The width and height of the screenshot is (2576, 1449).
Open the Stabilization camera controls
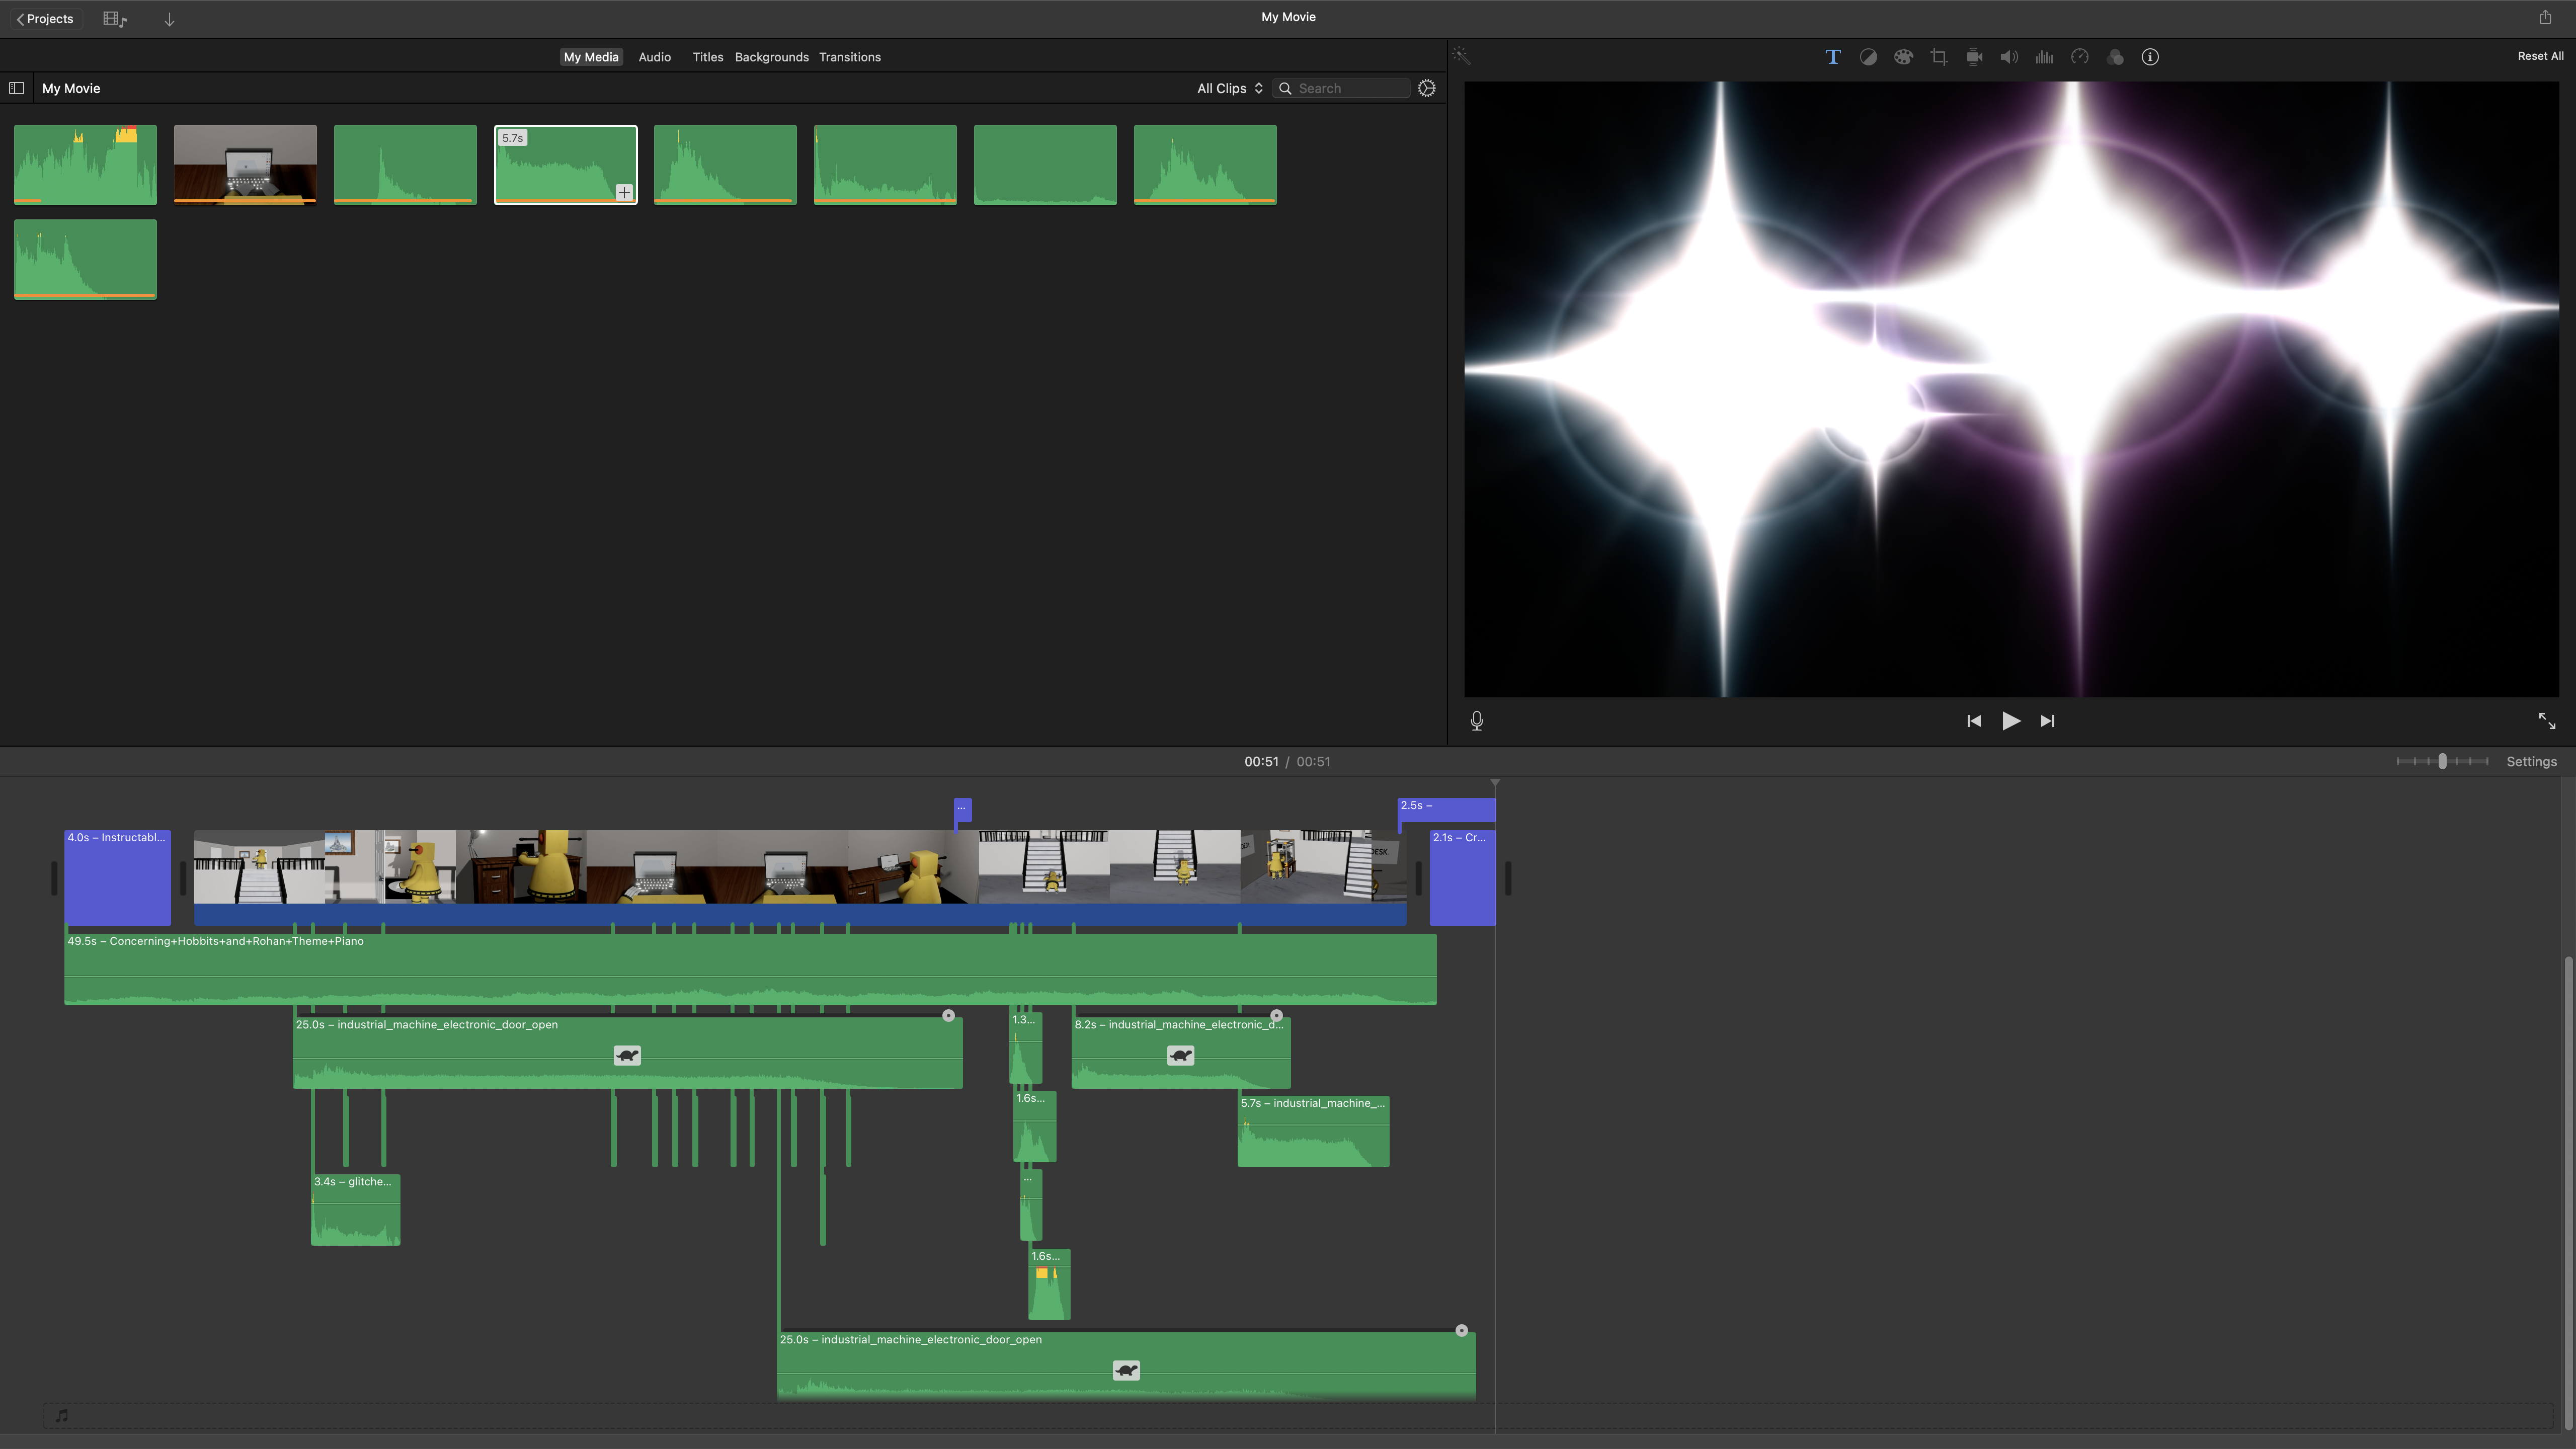coord(1974,57)
